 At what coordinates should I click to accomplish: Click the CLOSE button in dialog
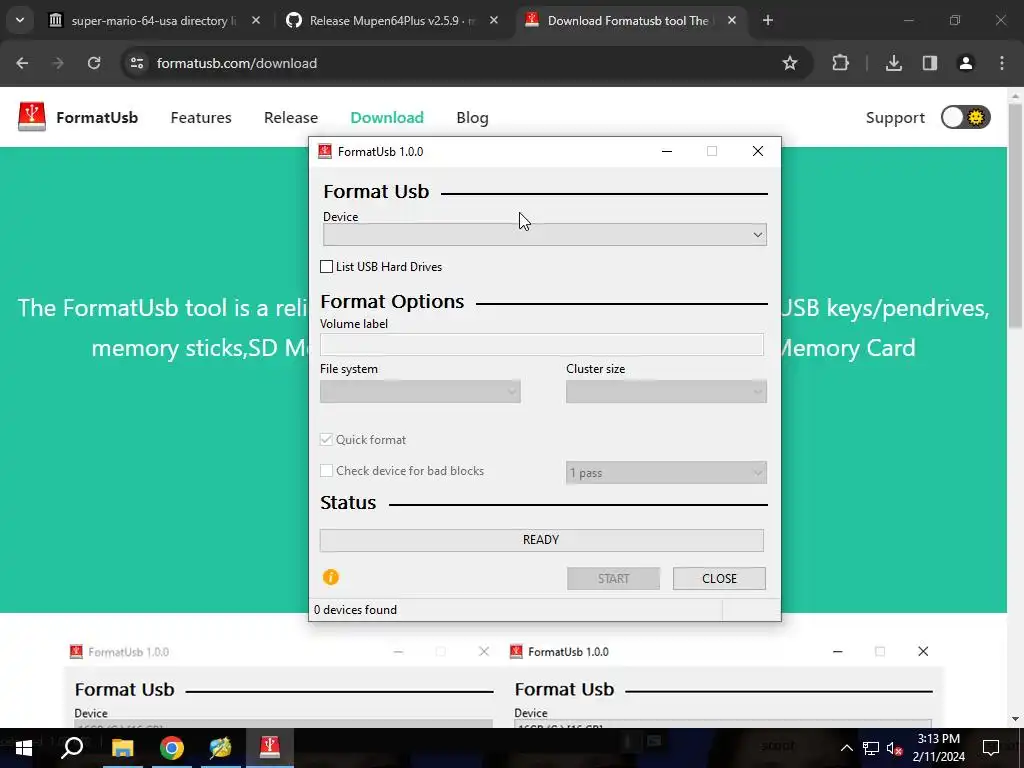tap(719, 579)
